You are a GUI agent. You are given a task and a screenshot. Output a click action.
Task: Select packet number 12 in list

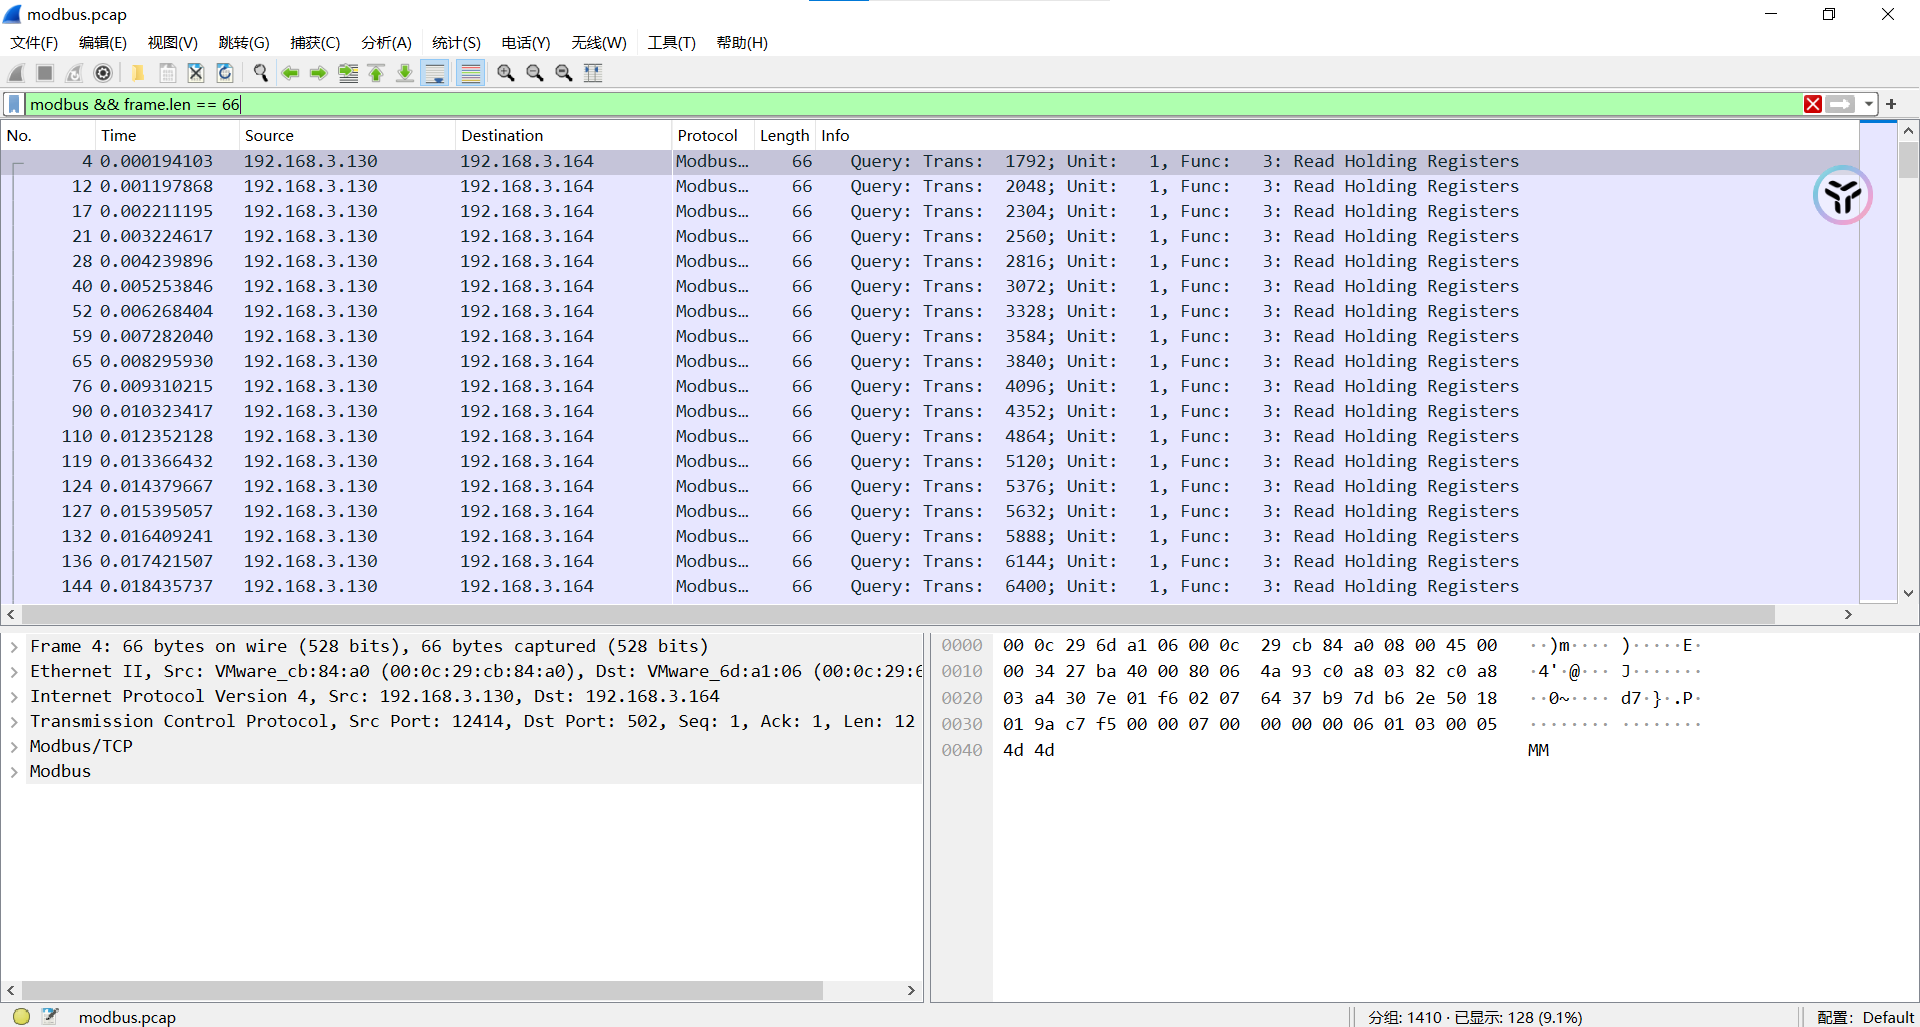pyautogui.click(x=930, y=186)
